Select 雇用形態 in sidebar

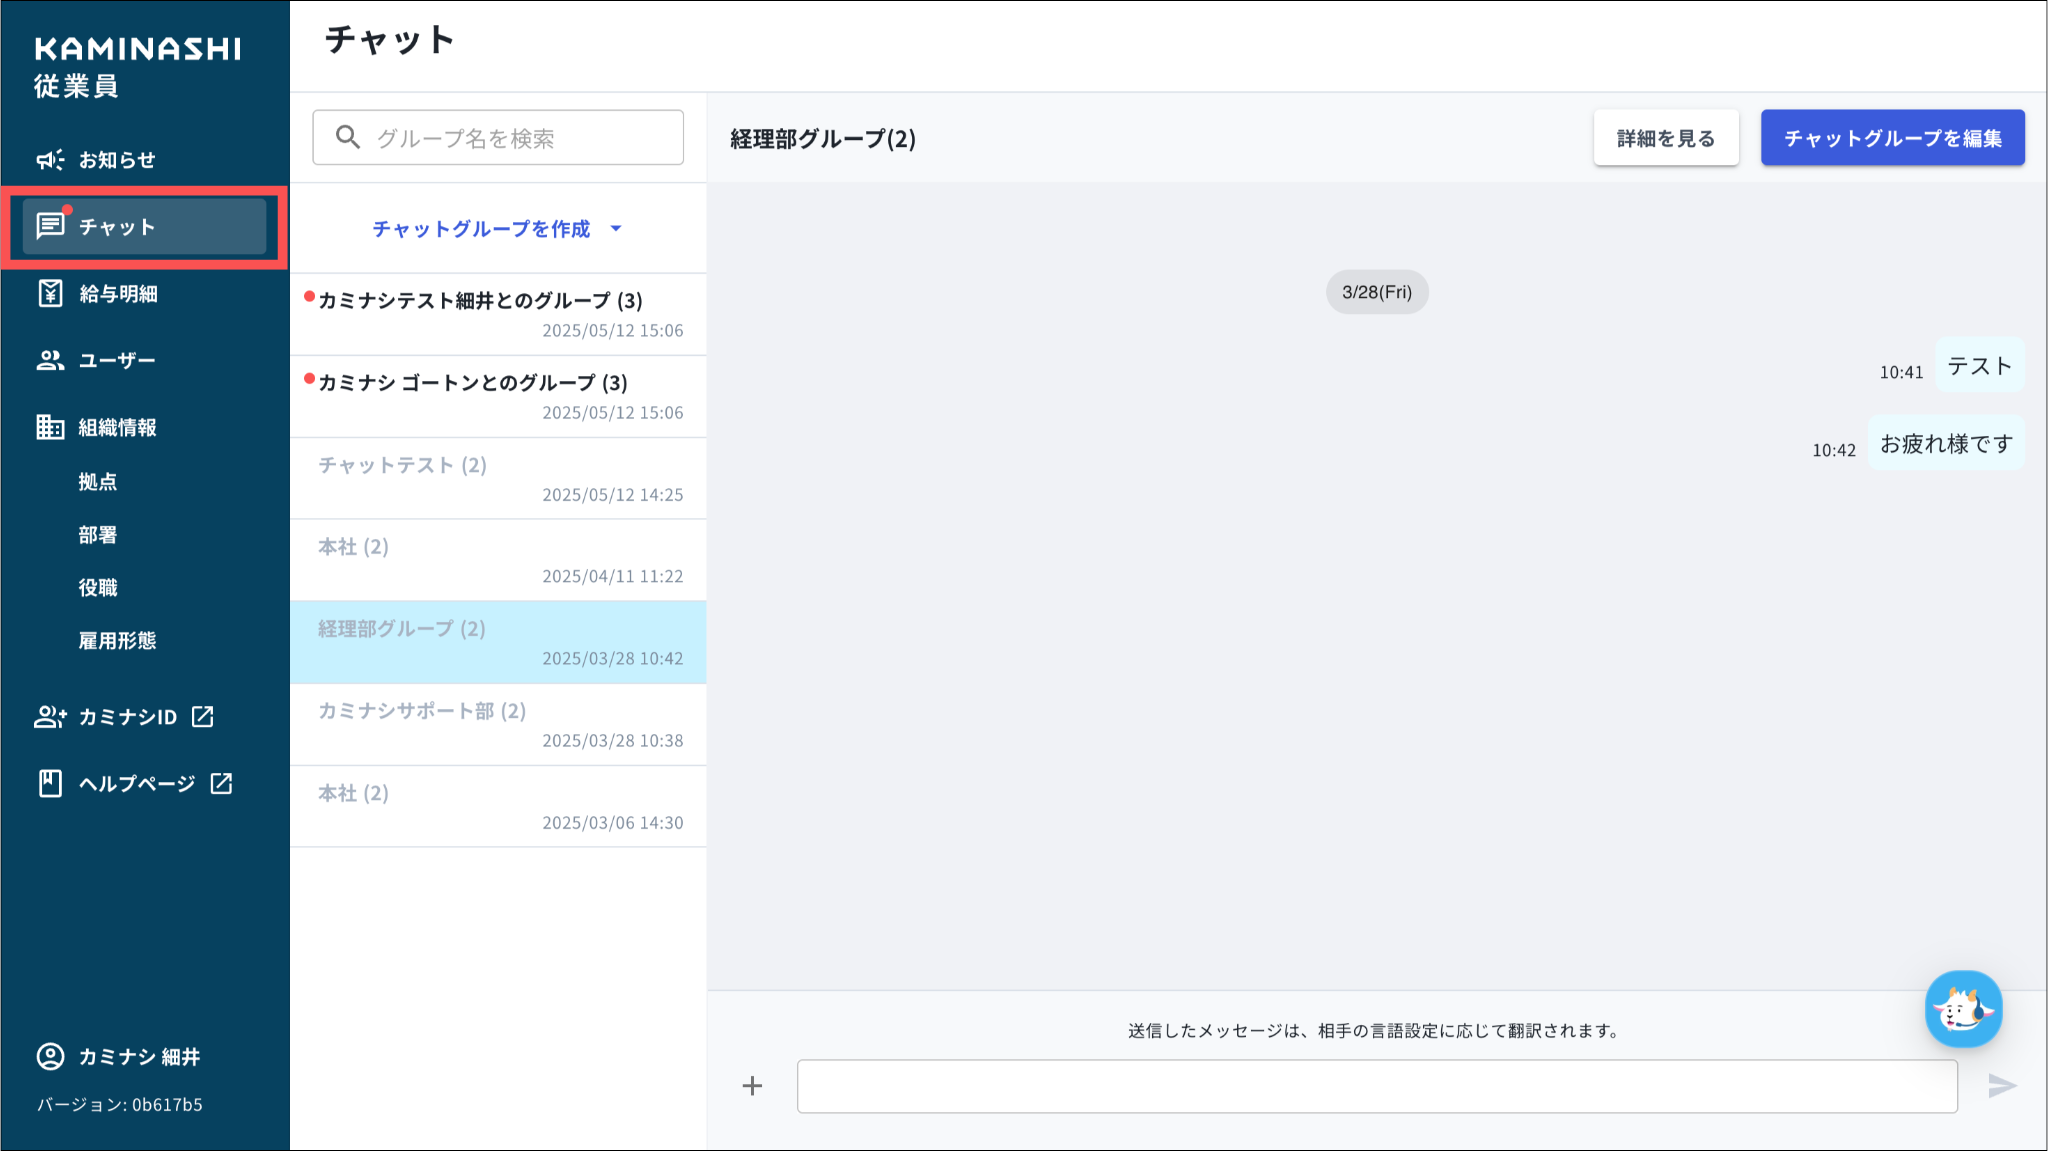[x=118, y=641]
